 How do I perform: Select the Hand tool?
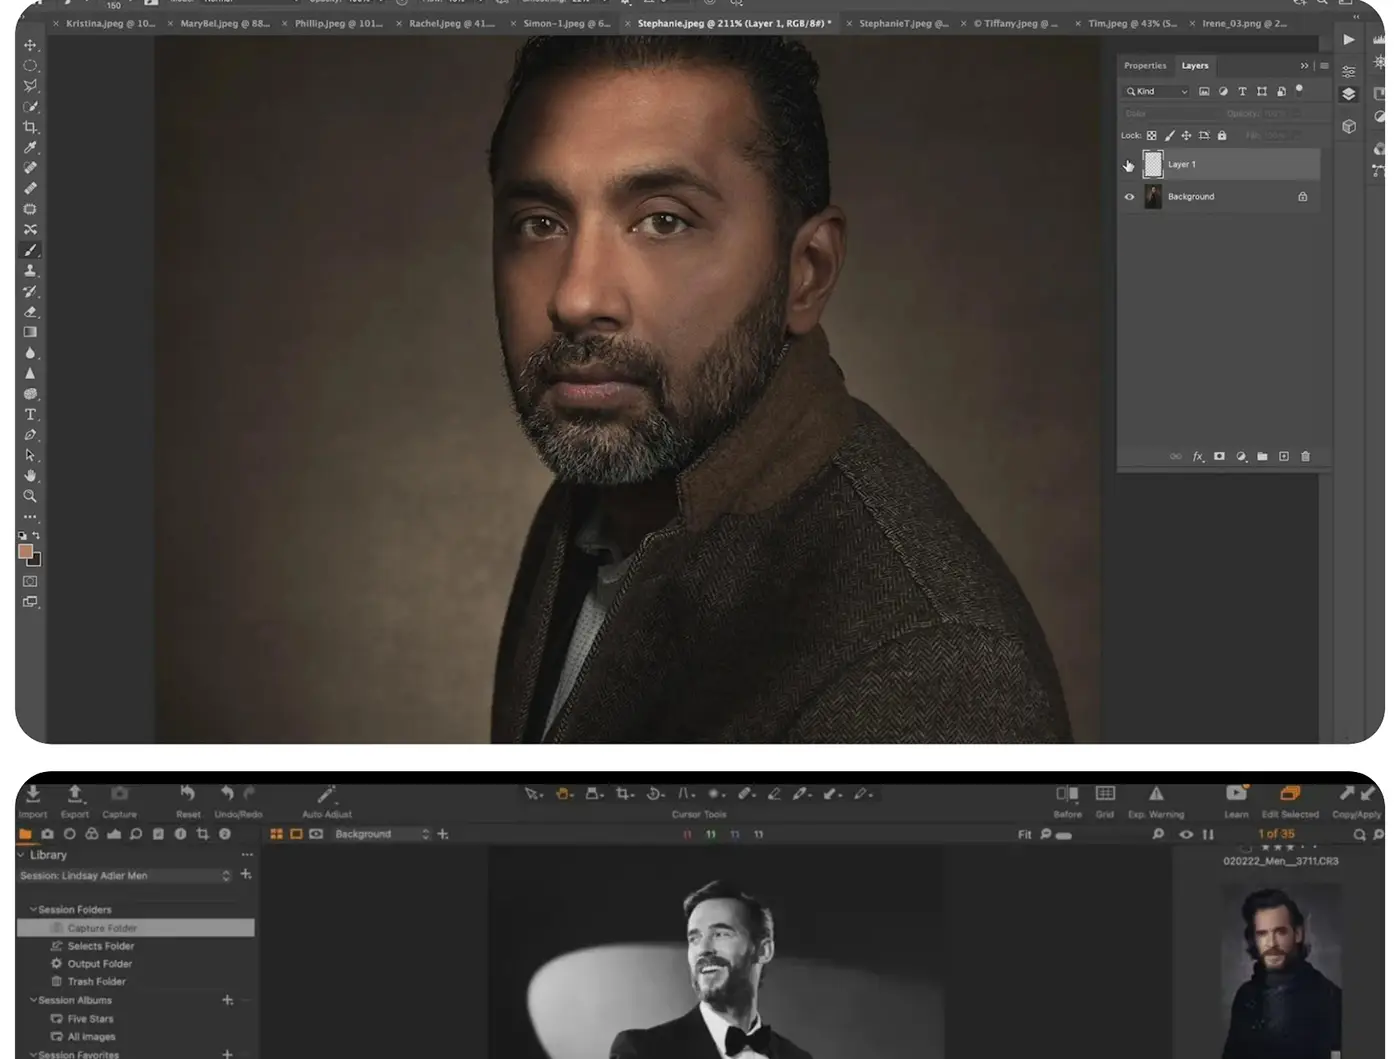30,476
